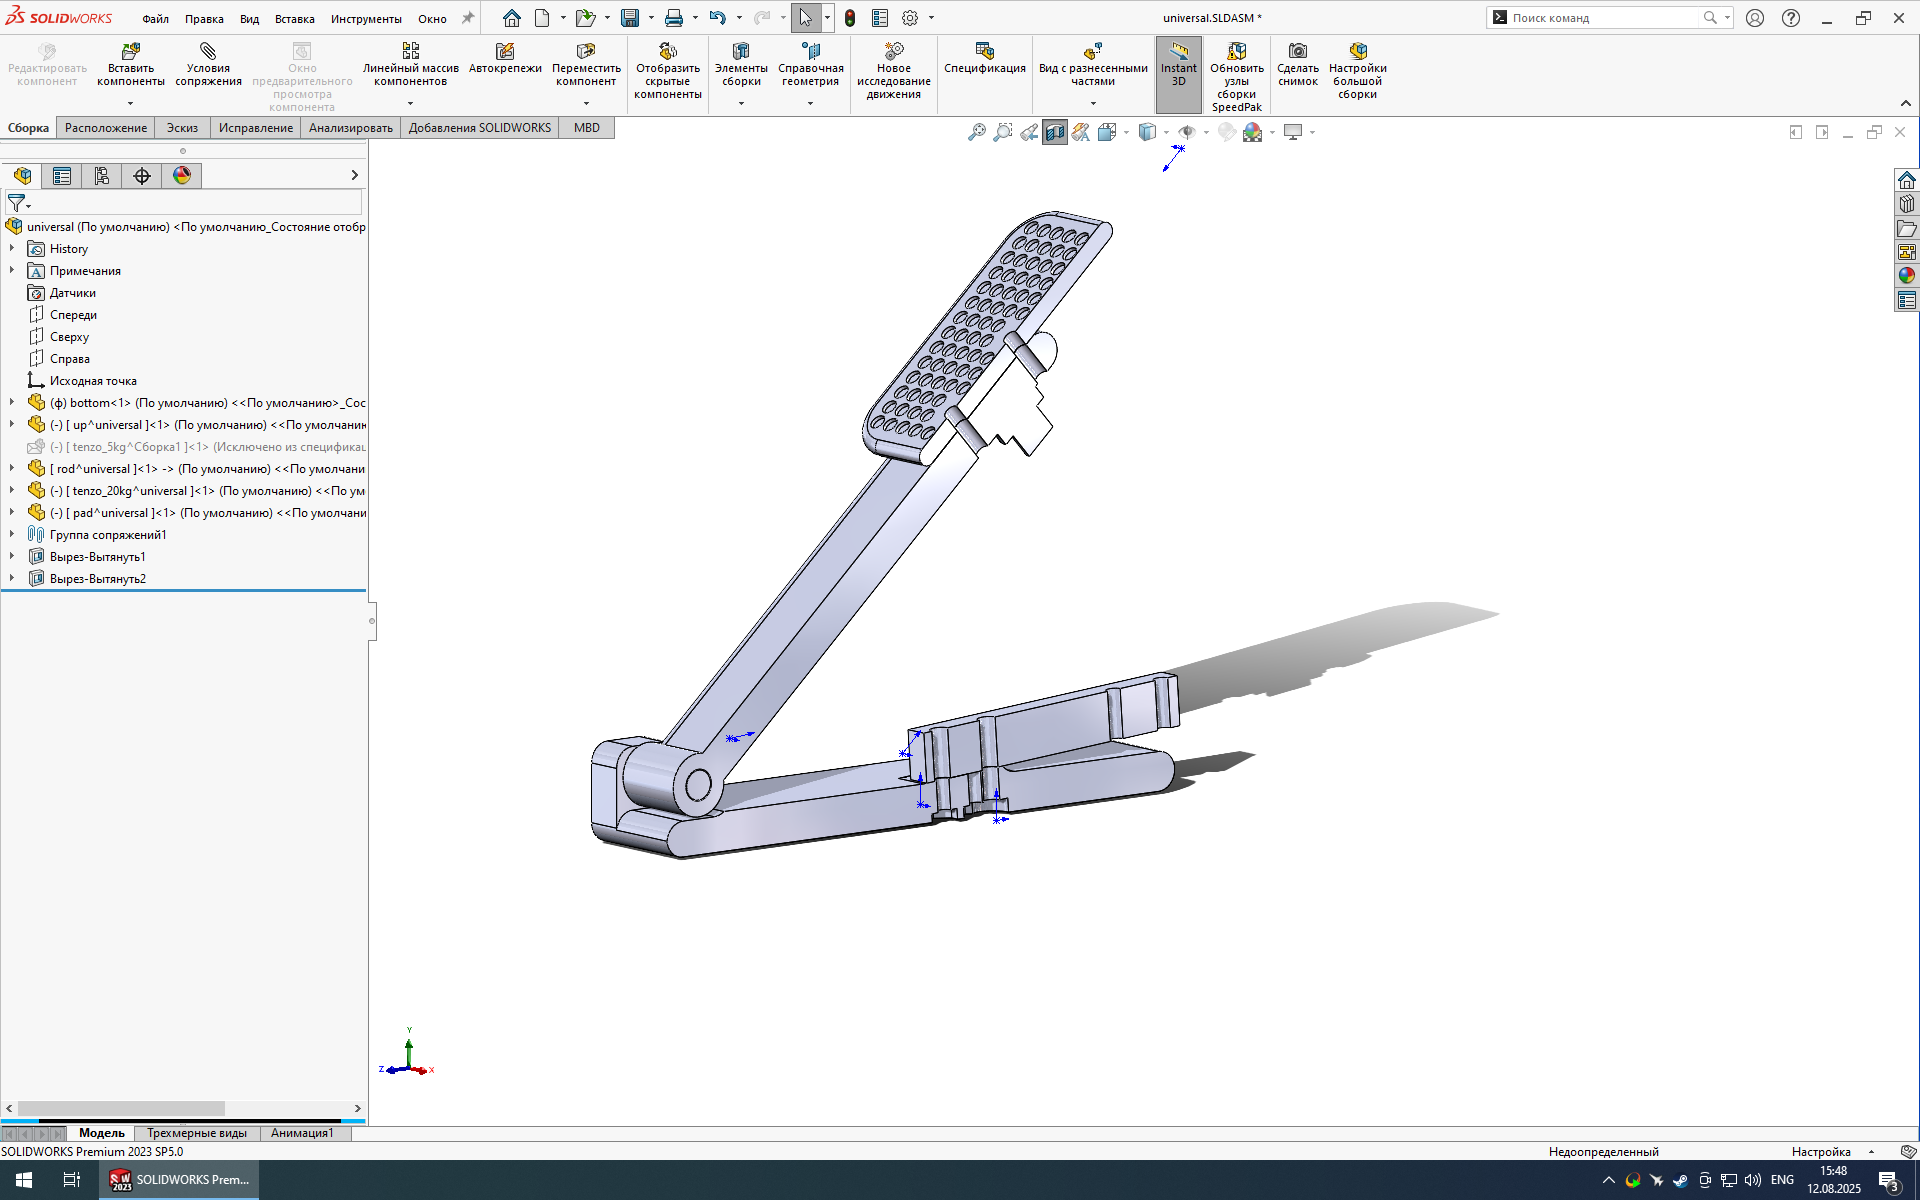The image size is (1920, 1200).
Task: Open the PropertyManager tab icon in side panel
Action: pyautogui.click(x=62, y=176)
